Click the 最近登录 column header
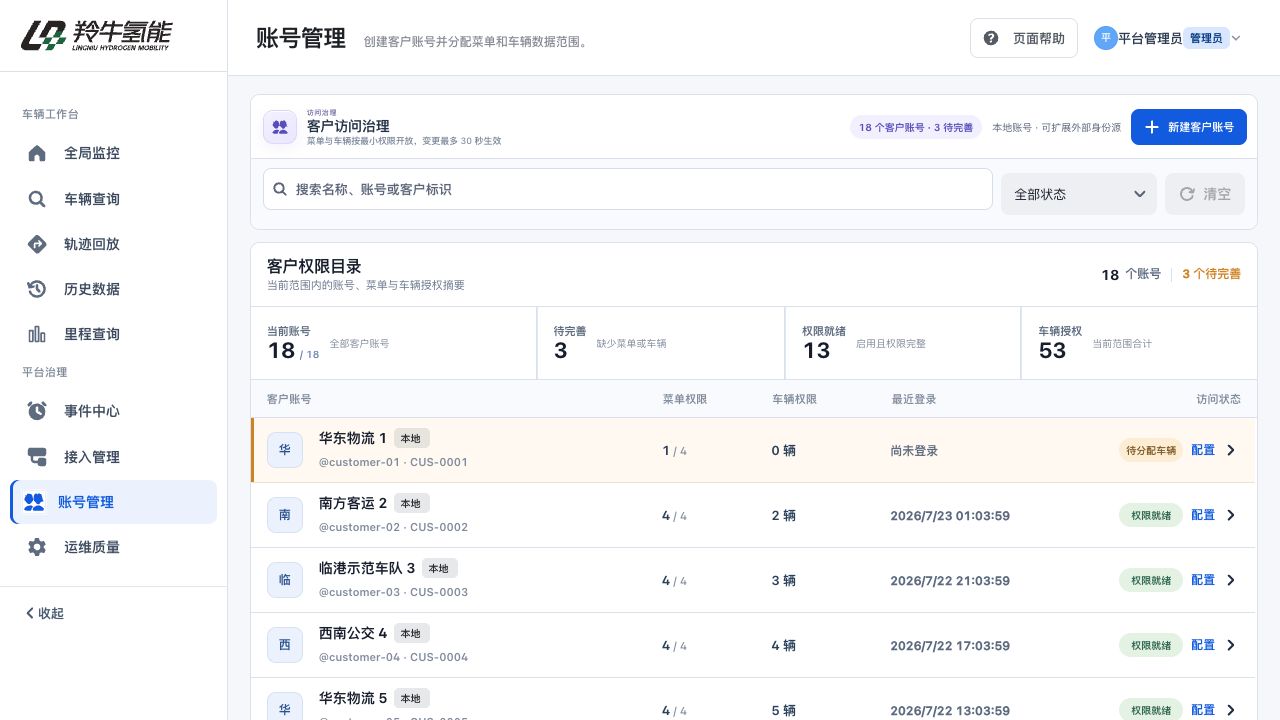 click(914, 399)
